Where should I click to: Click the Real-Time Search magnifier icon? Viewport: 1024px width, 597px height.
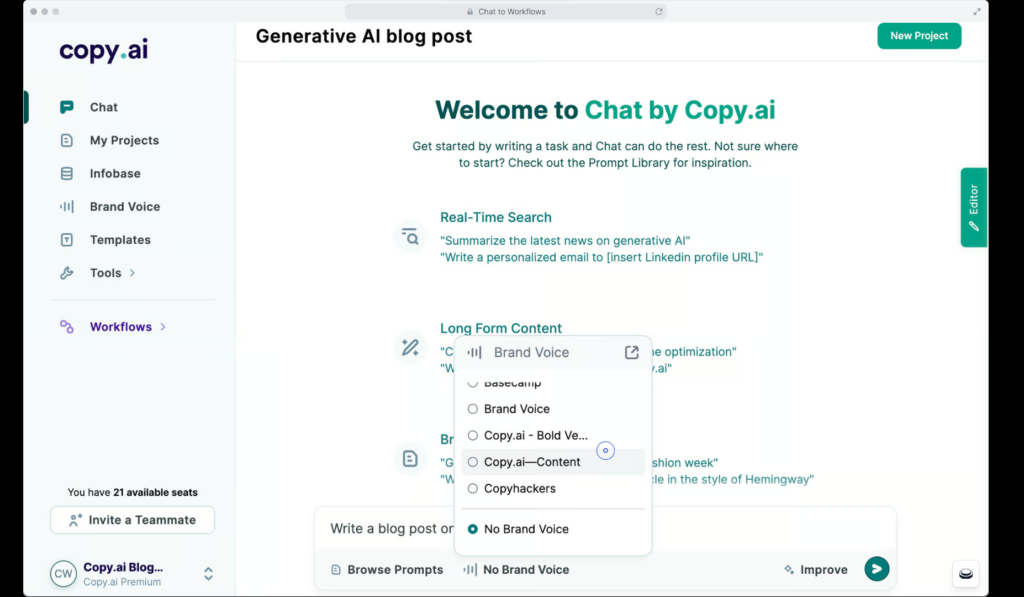pyautogui.click(x=410, y=236)
